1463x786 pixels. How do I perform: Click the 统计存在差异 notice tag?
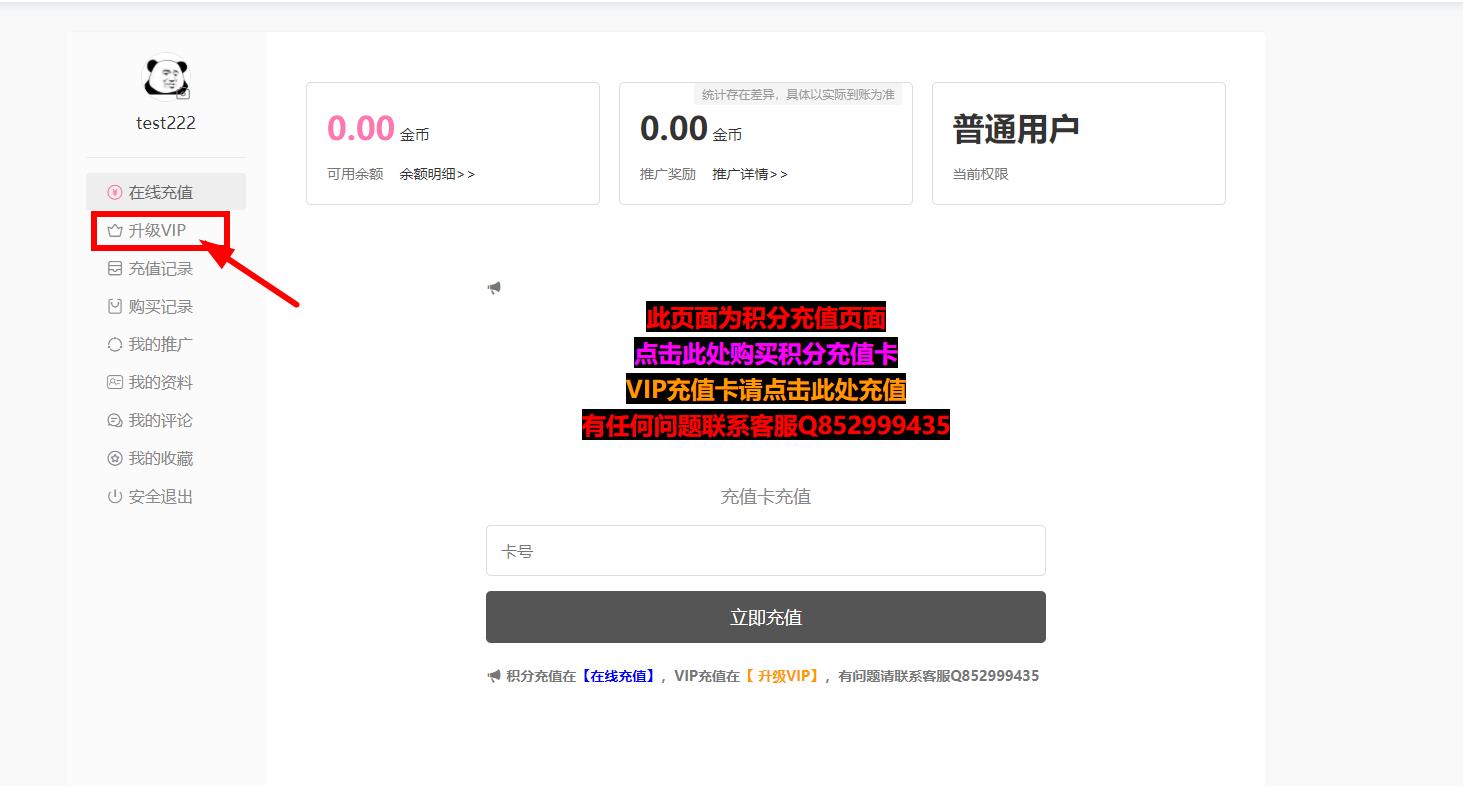798,94
